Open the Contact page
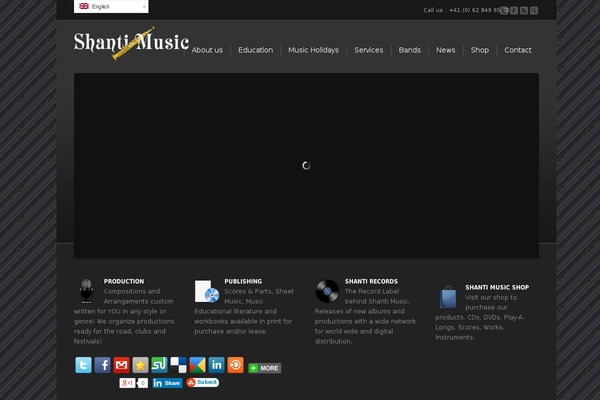Viewport: 600px width, 400px height. pos(518,50)
